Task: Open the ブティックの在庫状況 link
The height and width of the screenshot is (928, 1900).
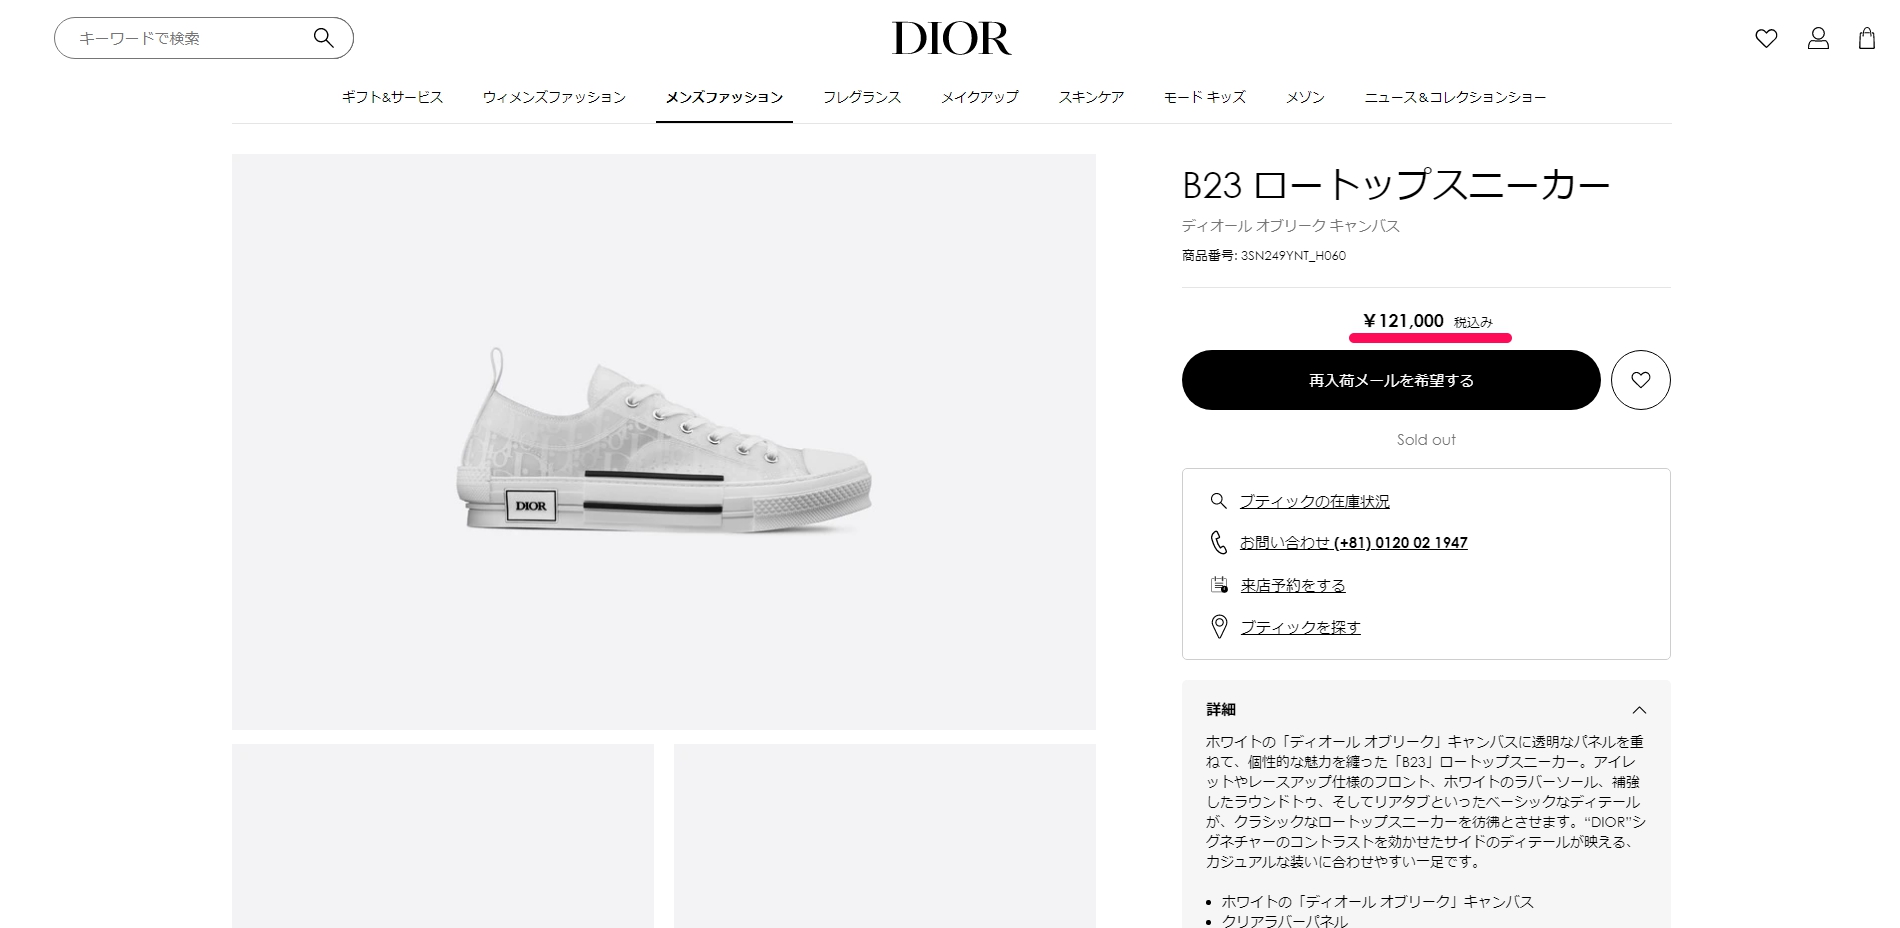Action: (1314, 501)
